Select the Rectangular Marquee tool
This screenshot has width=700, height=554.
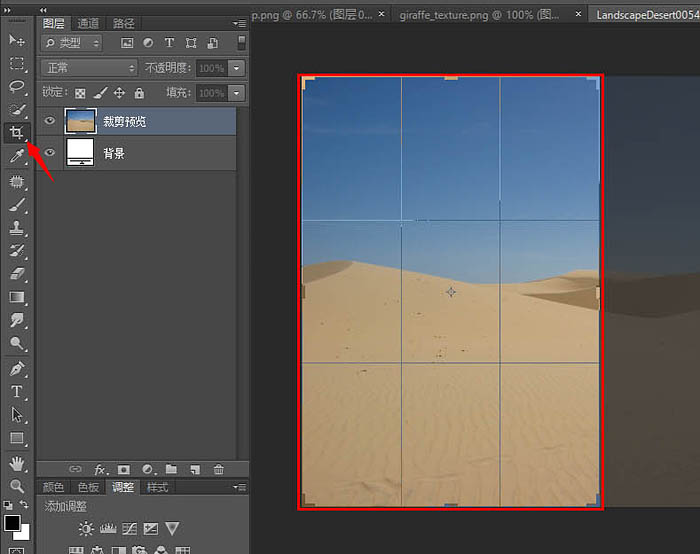coord(17,63)
